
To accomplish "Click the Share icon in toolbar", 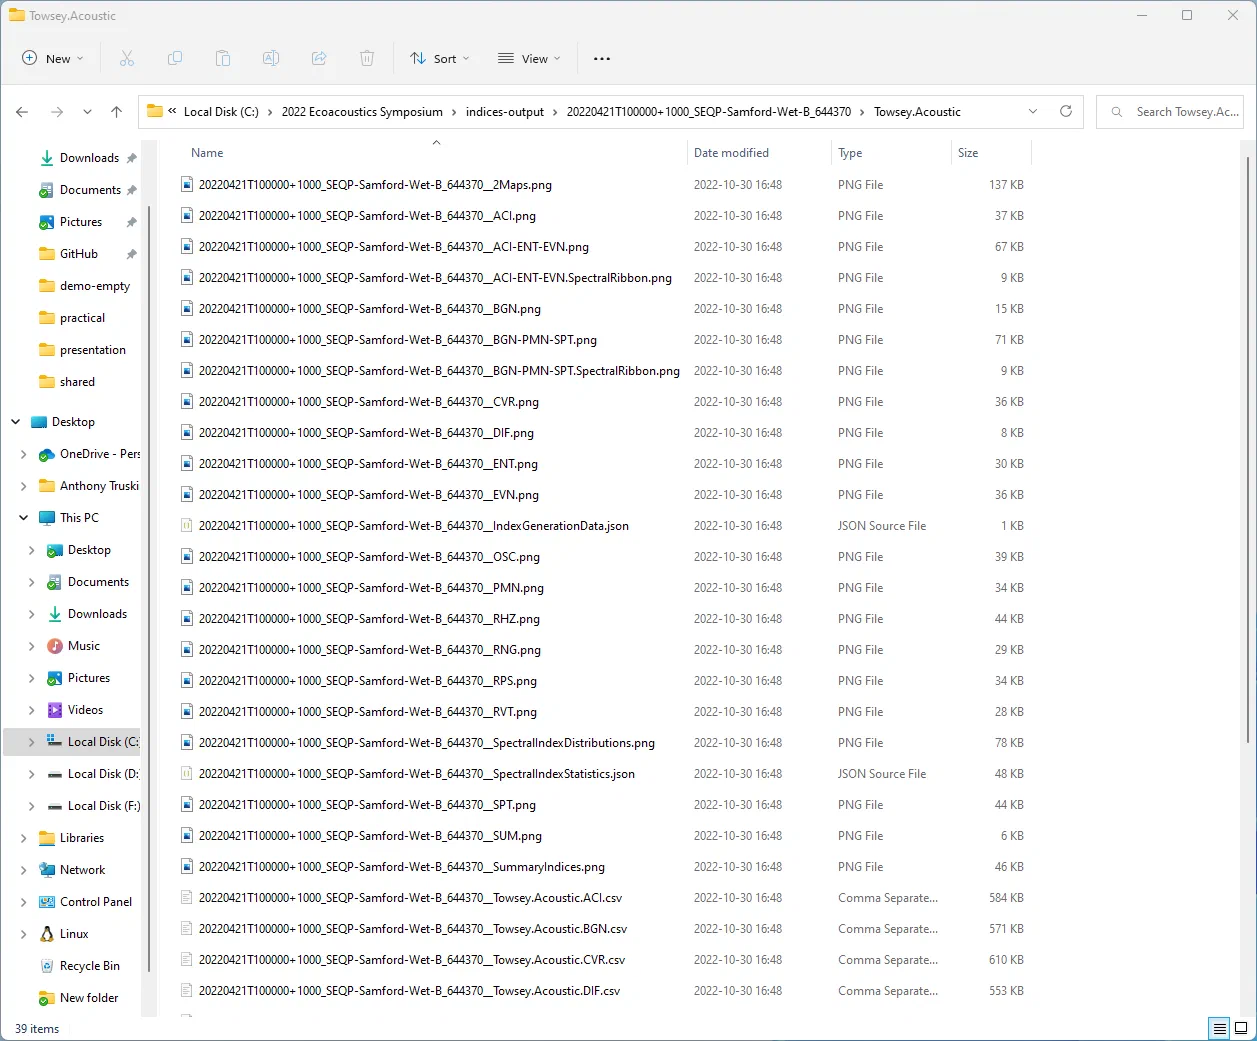I will pos(319,58).
